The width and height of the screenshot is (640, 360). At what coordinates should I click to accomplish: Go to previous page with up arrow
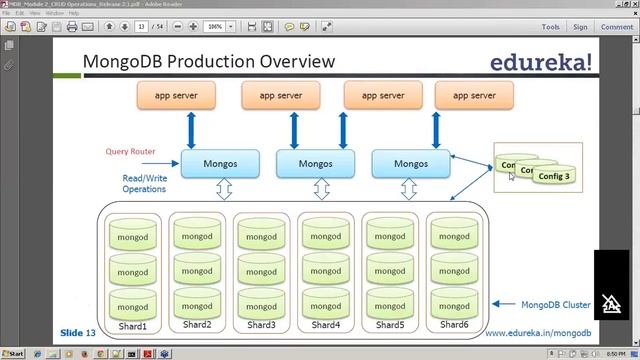109,27
